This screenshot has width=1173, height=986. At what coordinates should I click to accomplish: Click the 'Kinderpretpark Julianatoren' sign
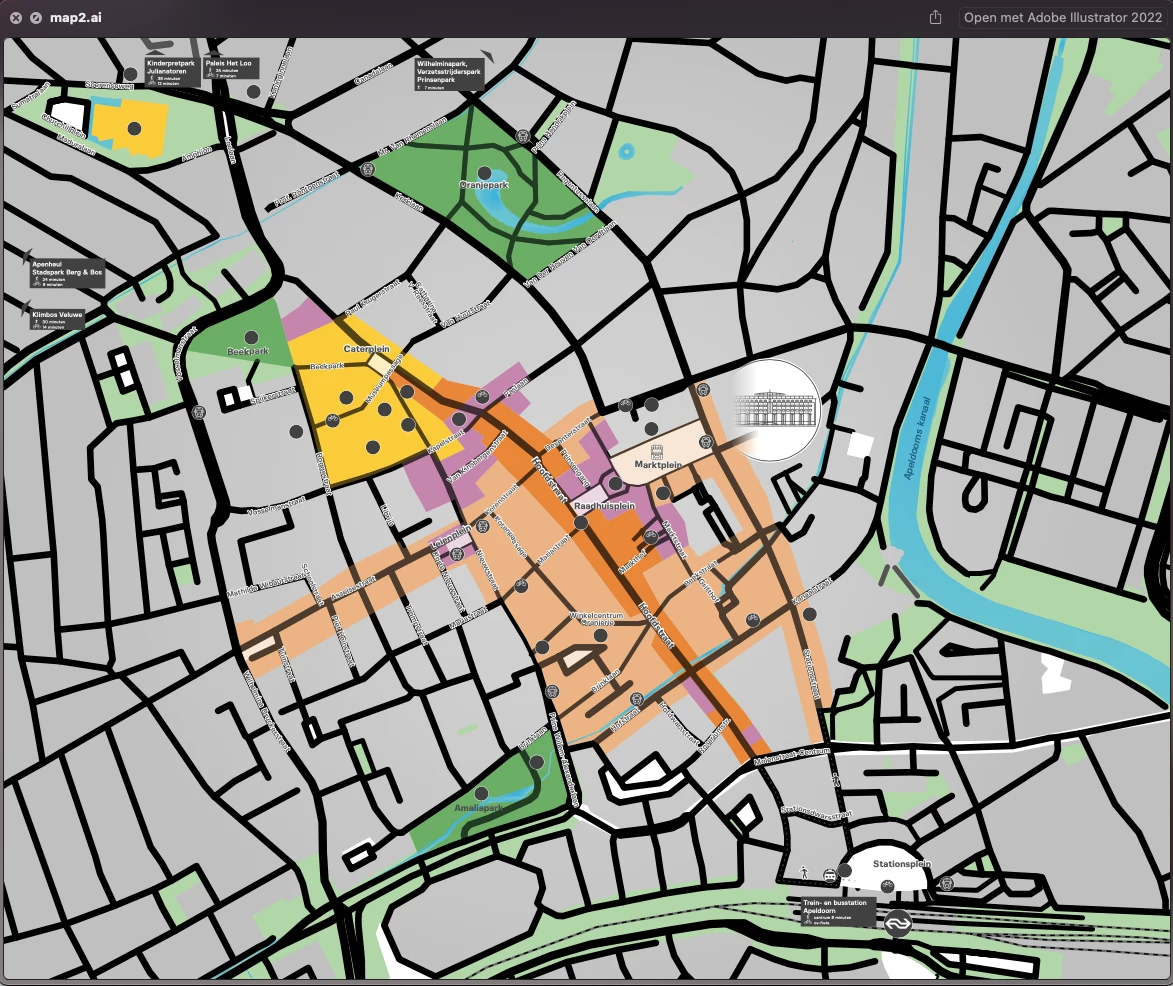coord(173,73)
